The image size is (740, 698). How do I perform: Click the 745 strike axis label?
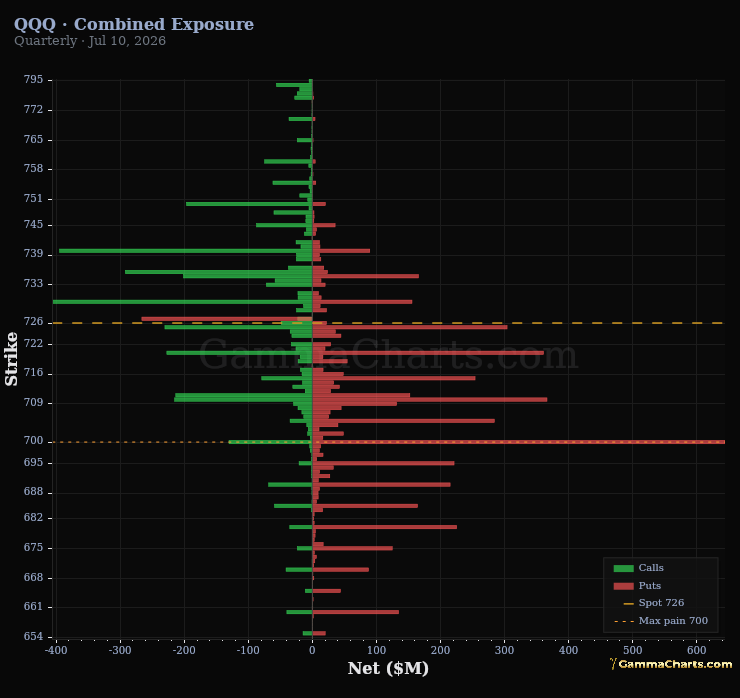(33, 224)
